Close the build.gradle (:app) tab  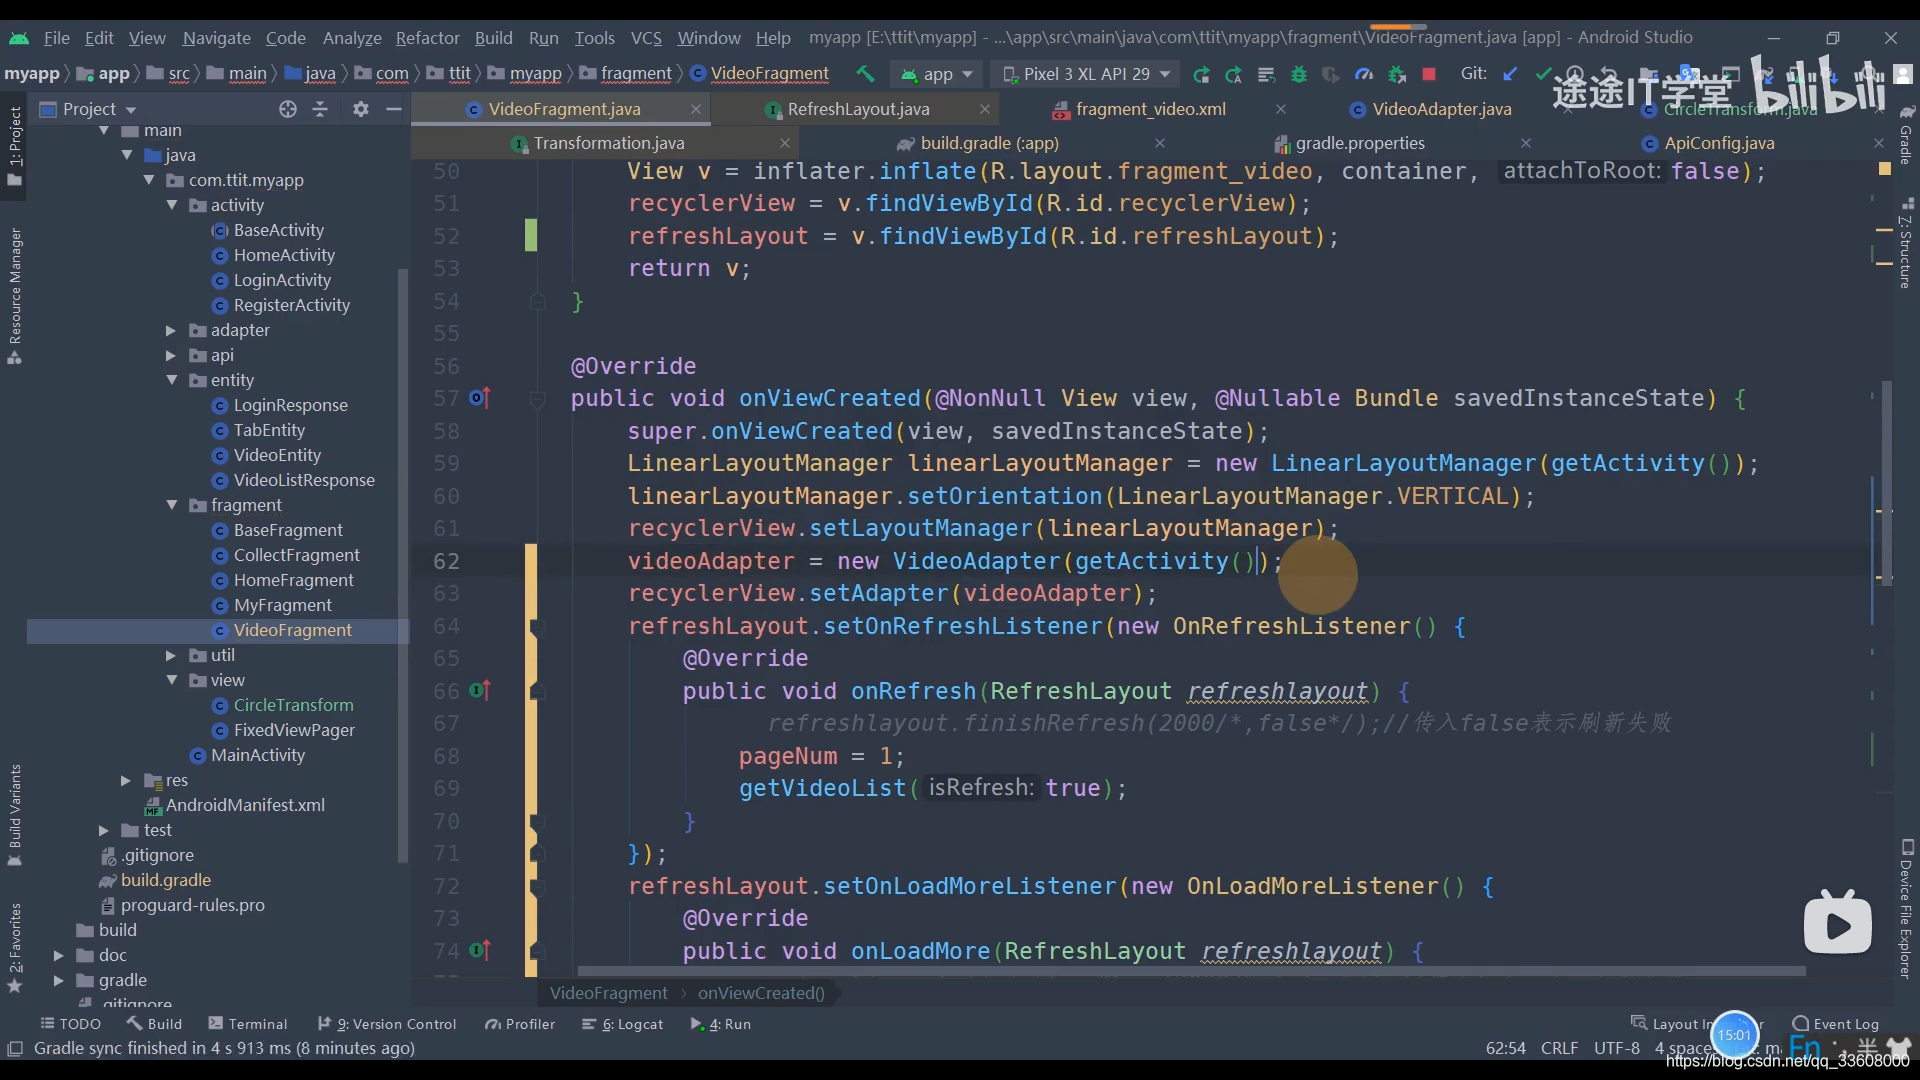tap(1160, 143)
